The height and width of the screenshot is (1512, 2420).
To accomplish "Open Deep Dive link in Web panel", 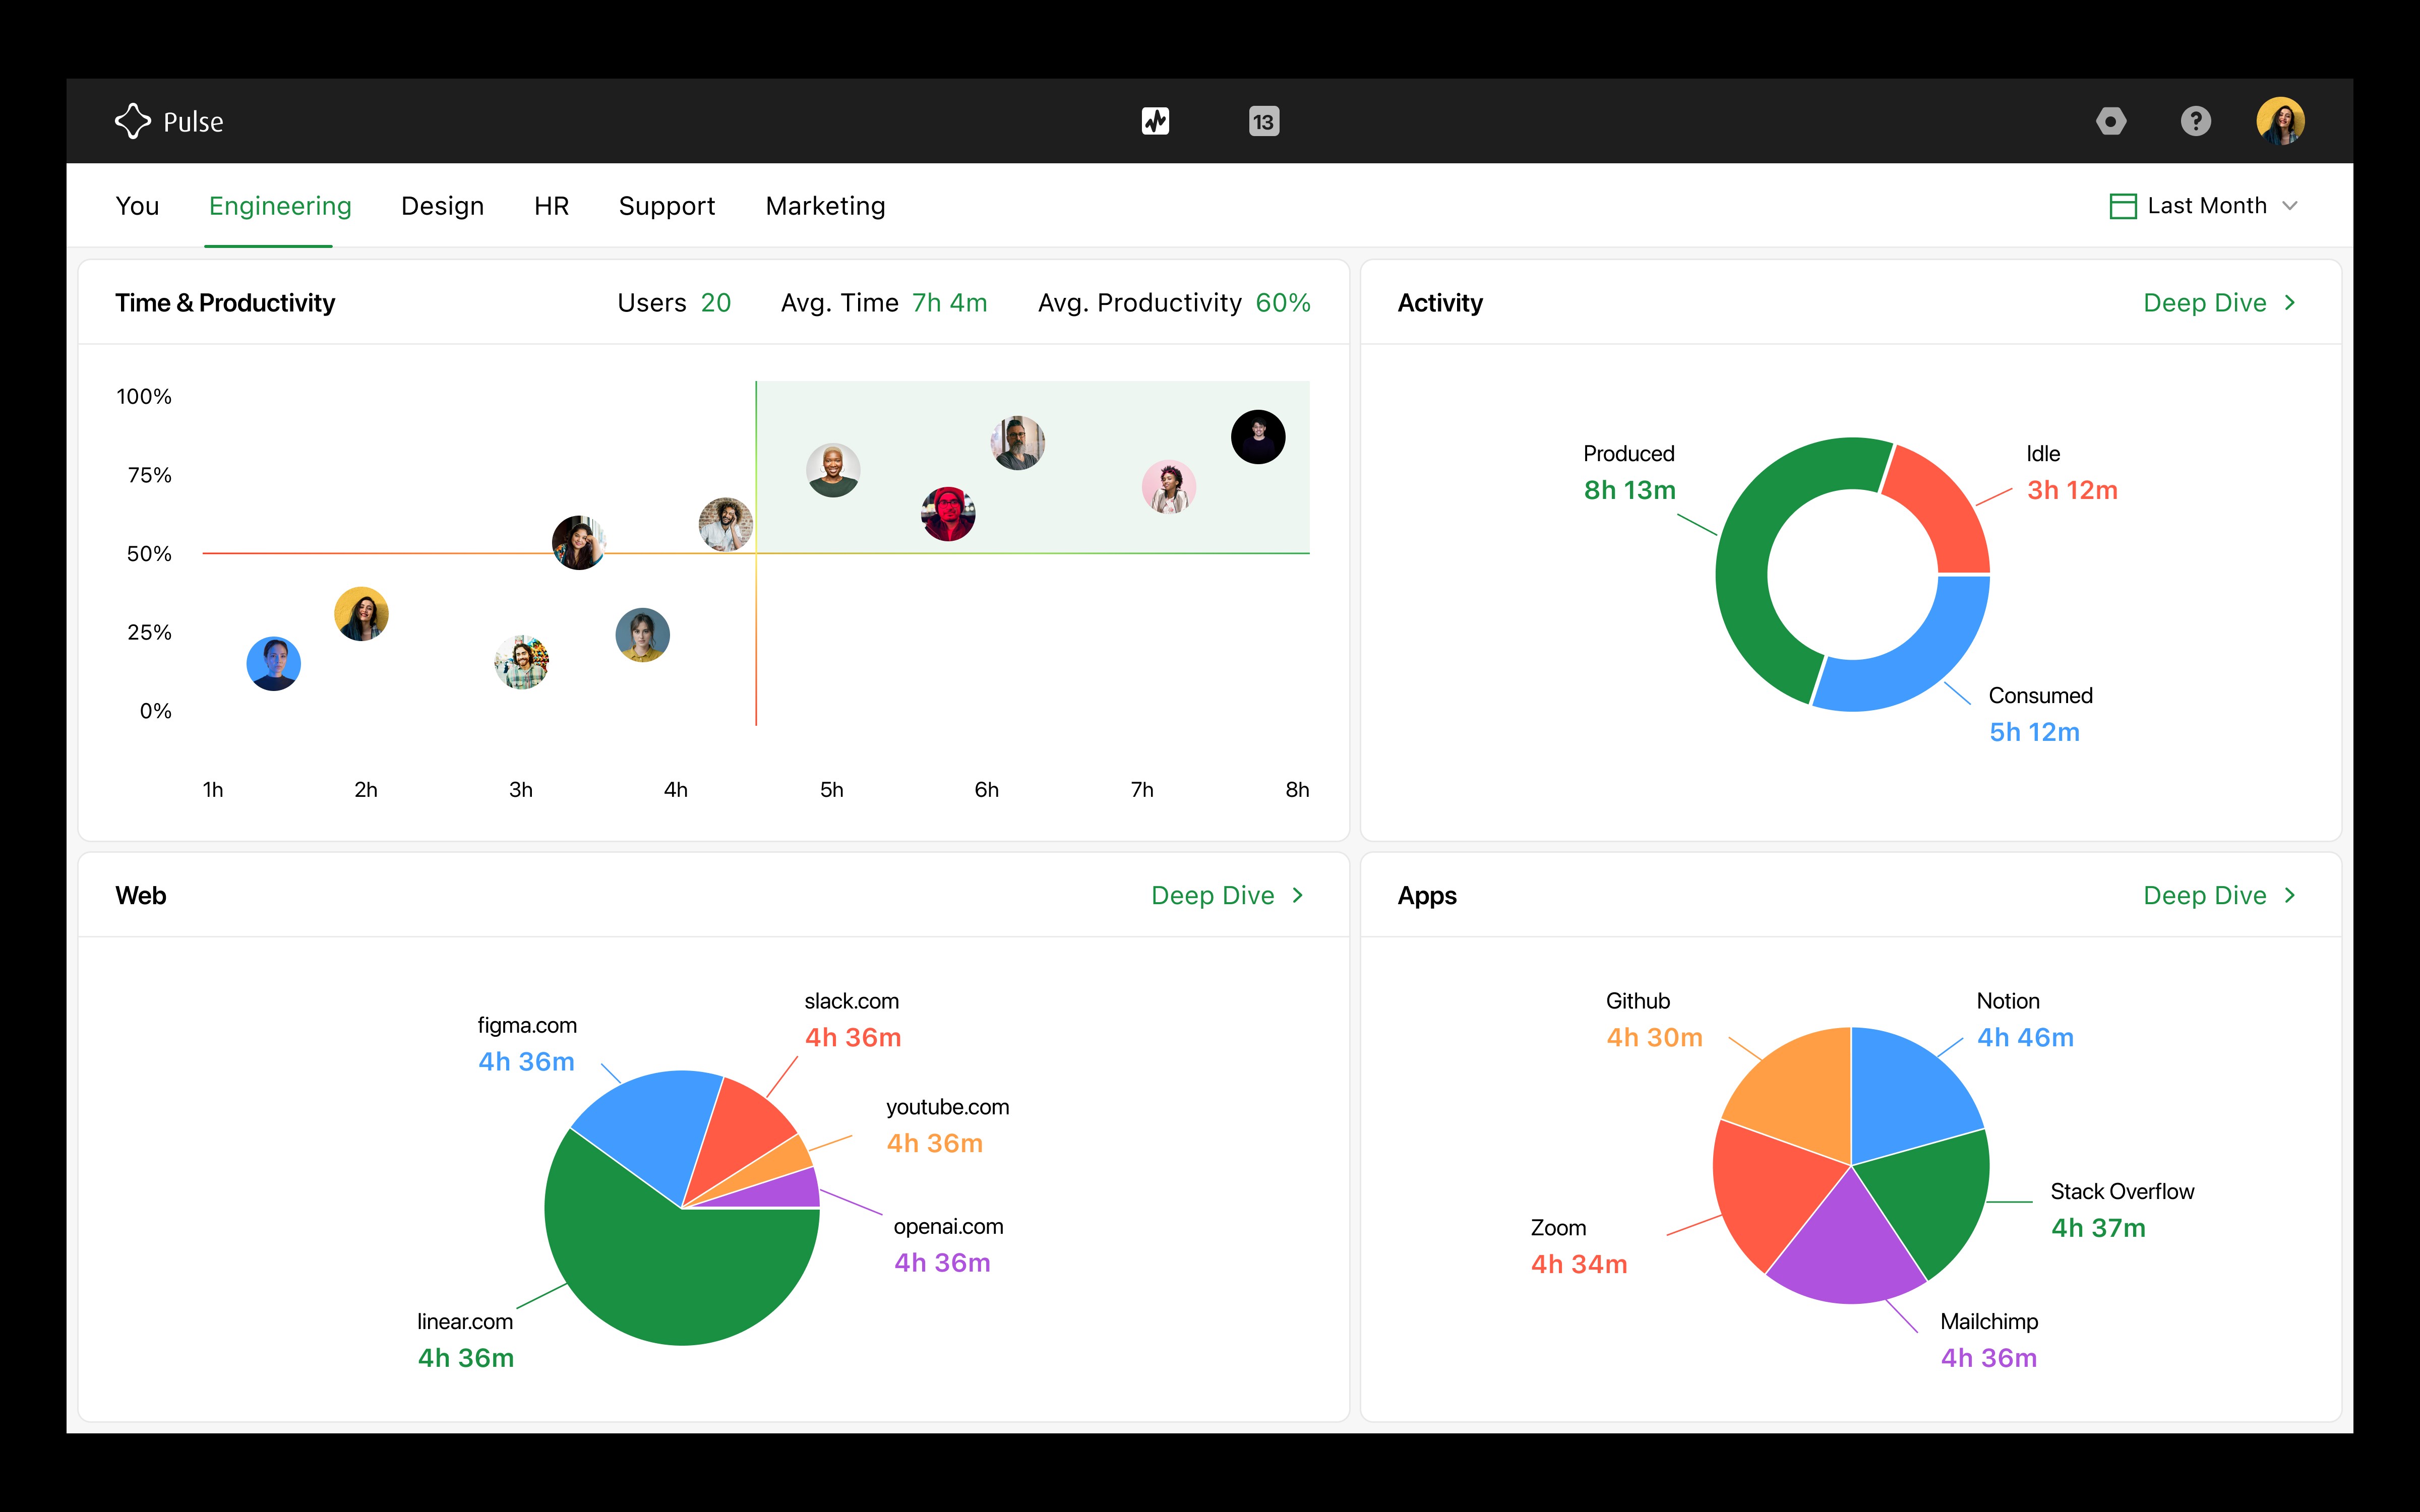I will coord(1212,895).
